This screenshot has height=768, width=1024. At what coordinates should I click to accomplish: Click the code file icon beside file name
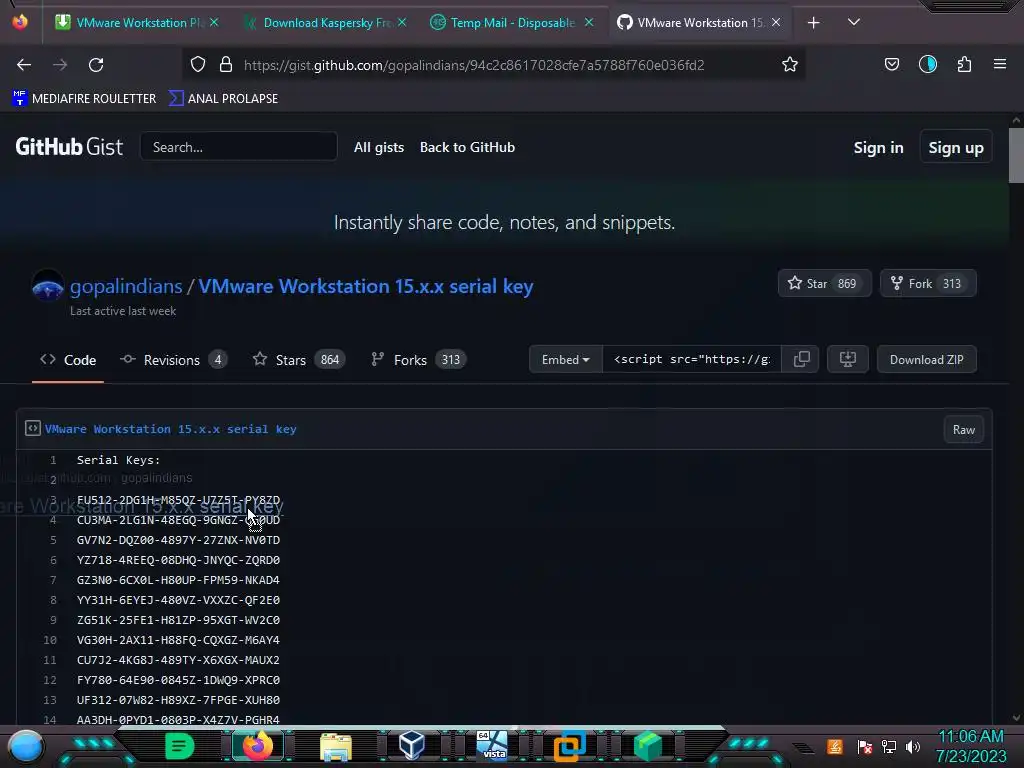click(x=33, y=428)
